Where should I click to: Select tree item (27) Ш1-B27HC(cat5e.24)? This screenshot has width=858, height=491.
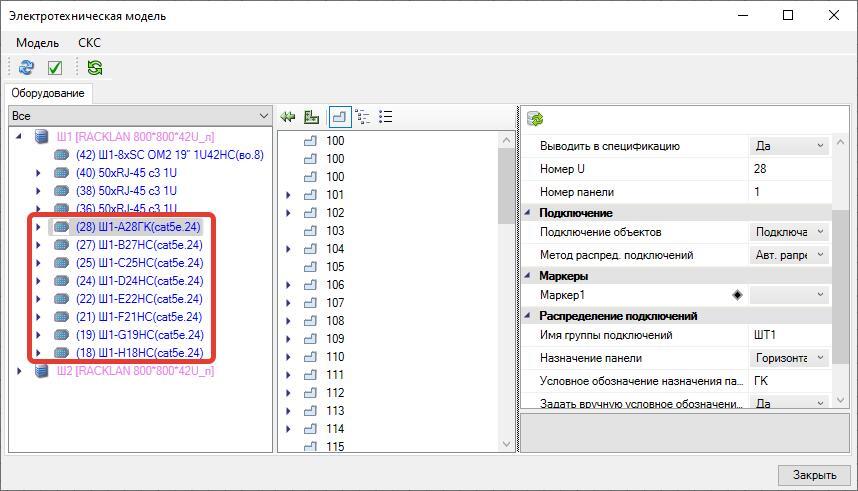point(139,245)
